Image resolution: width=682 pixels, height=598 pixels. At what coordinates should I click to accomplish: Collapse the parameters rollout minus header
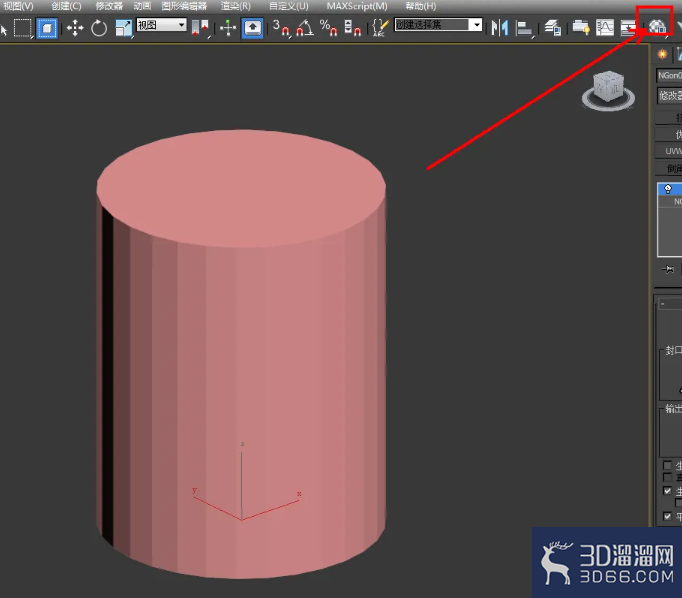[669, 304]
